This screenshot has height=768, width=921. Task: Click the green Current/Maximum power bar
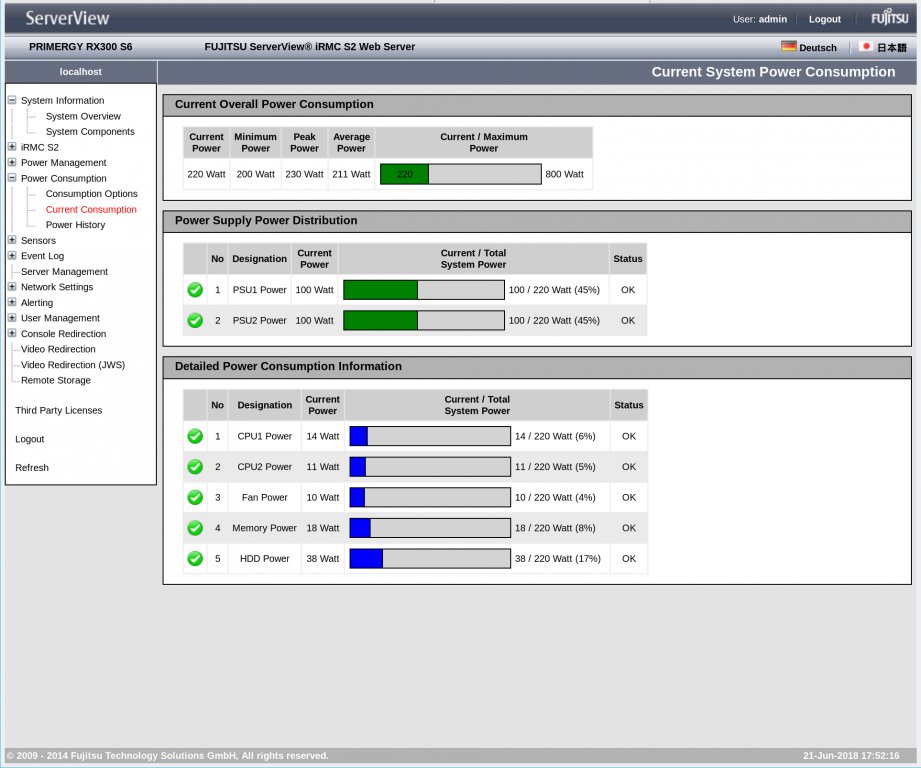coord(404,174)
